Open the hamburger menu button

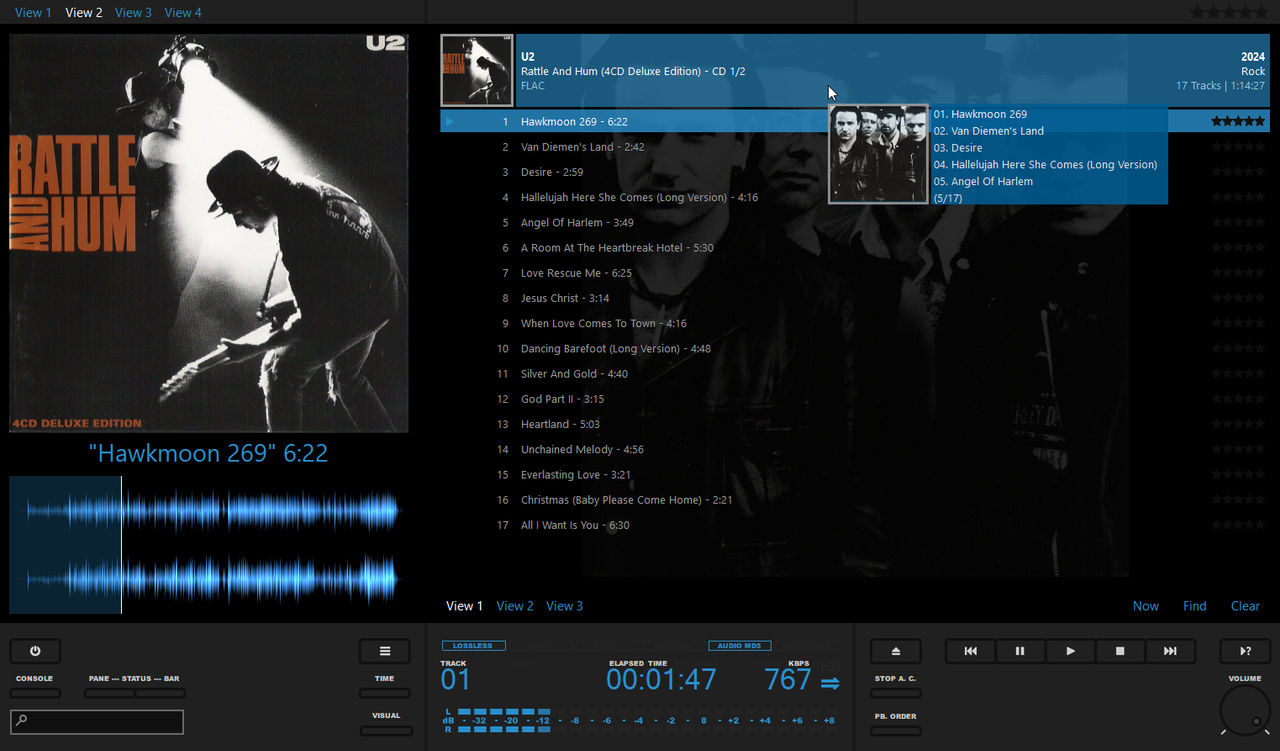coord(385,651)
